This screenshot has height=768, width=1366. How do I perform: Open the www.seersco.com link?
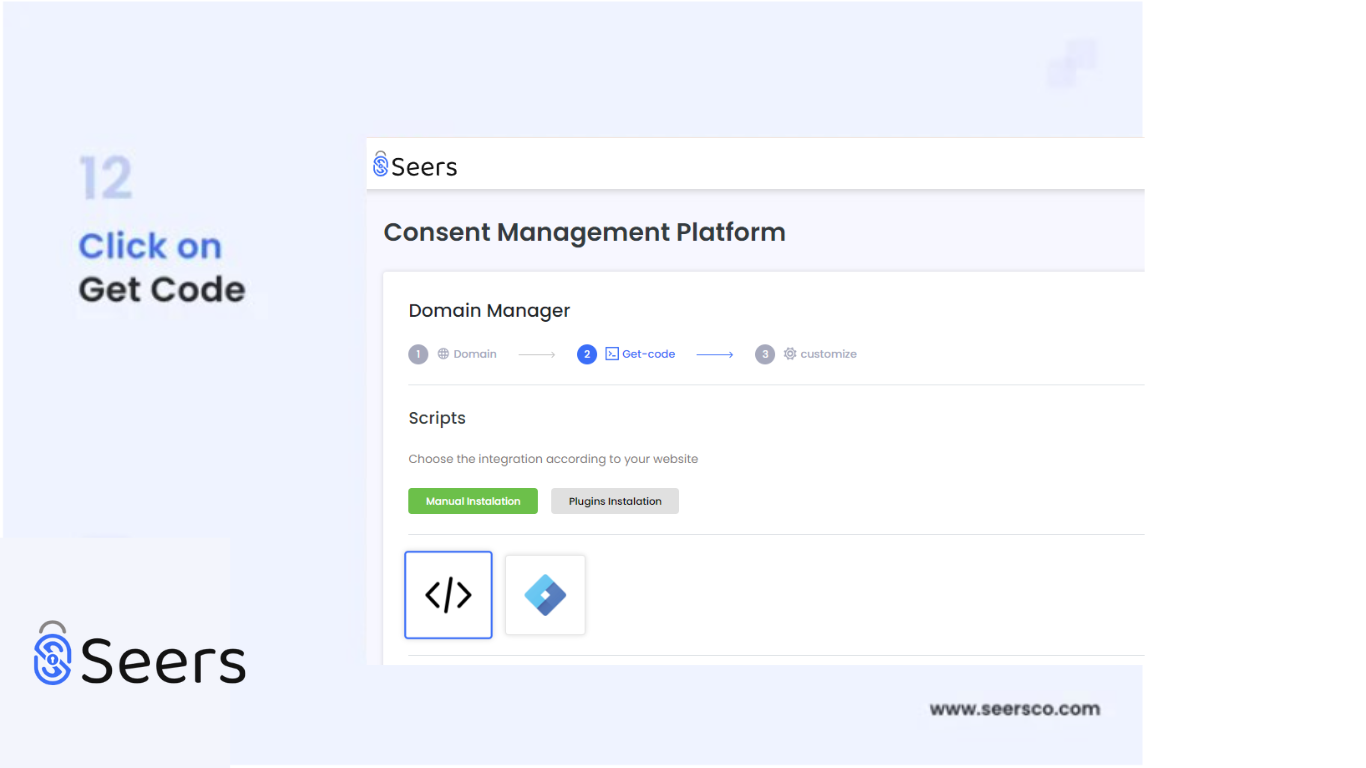[x=1015, y=709]
